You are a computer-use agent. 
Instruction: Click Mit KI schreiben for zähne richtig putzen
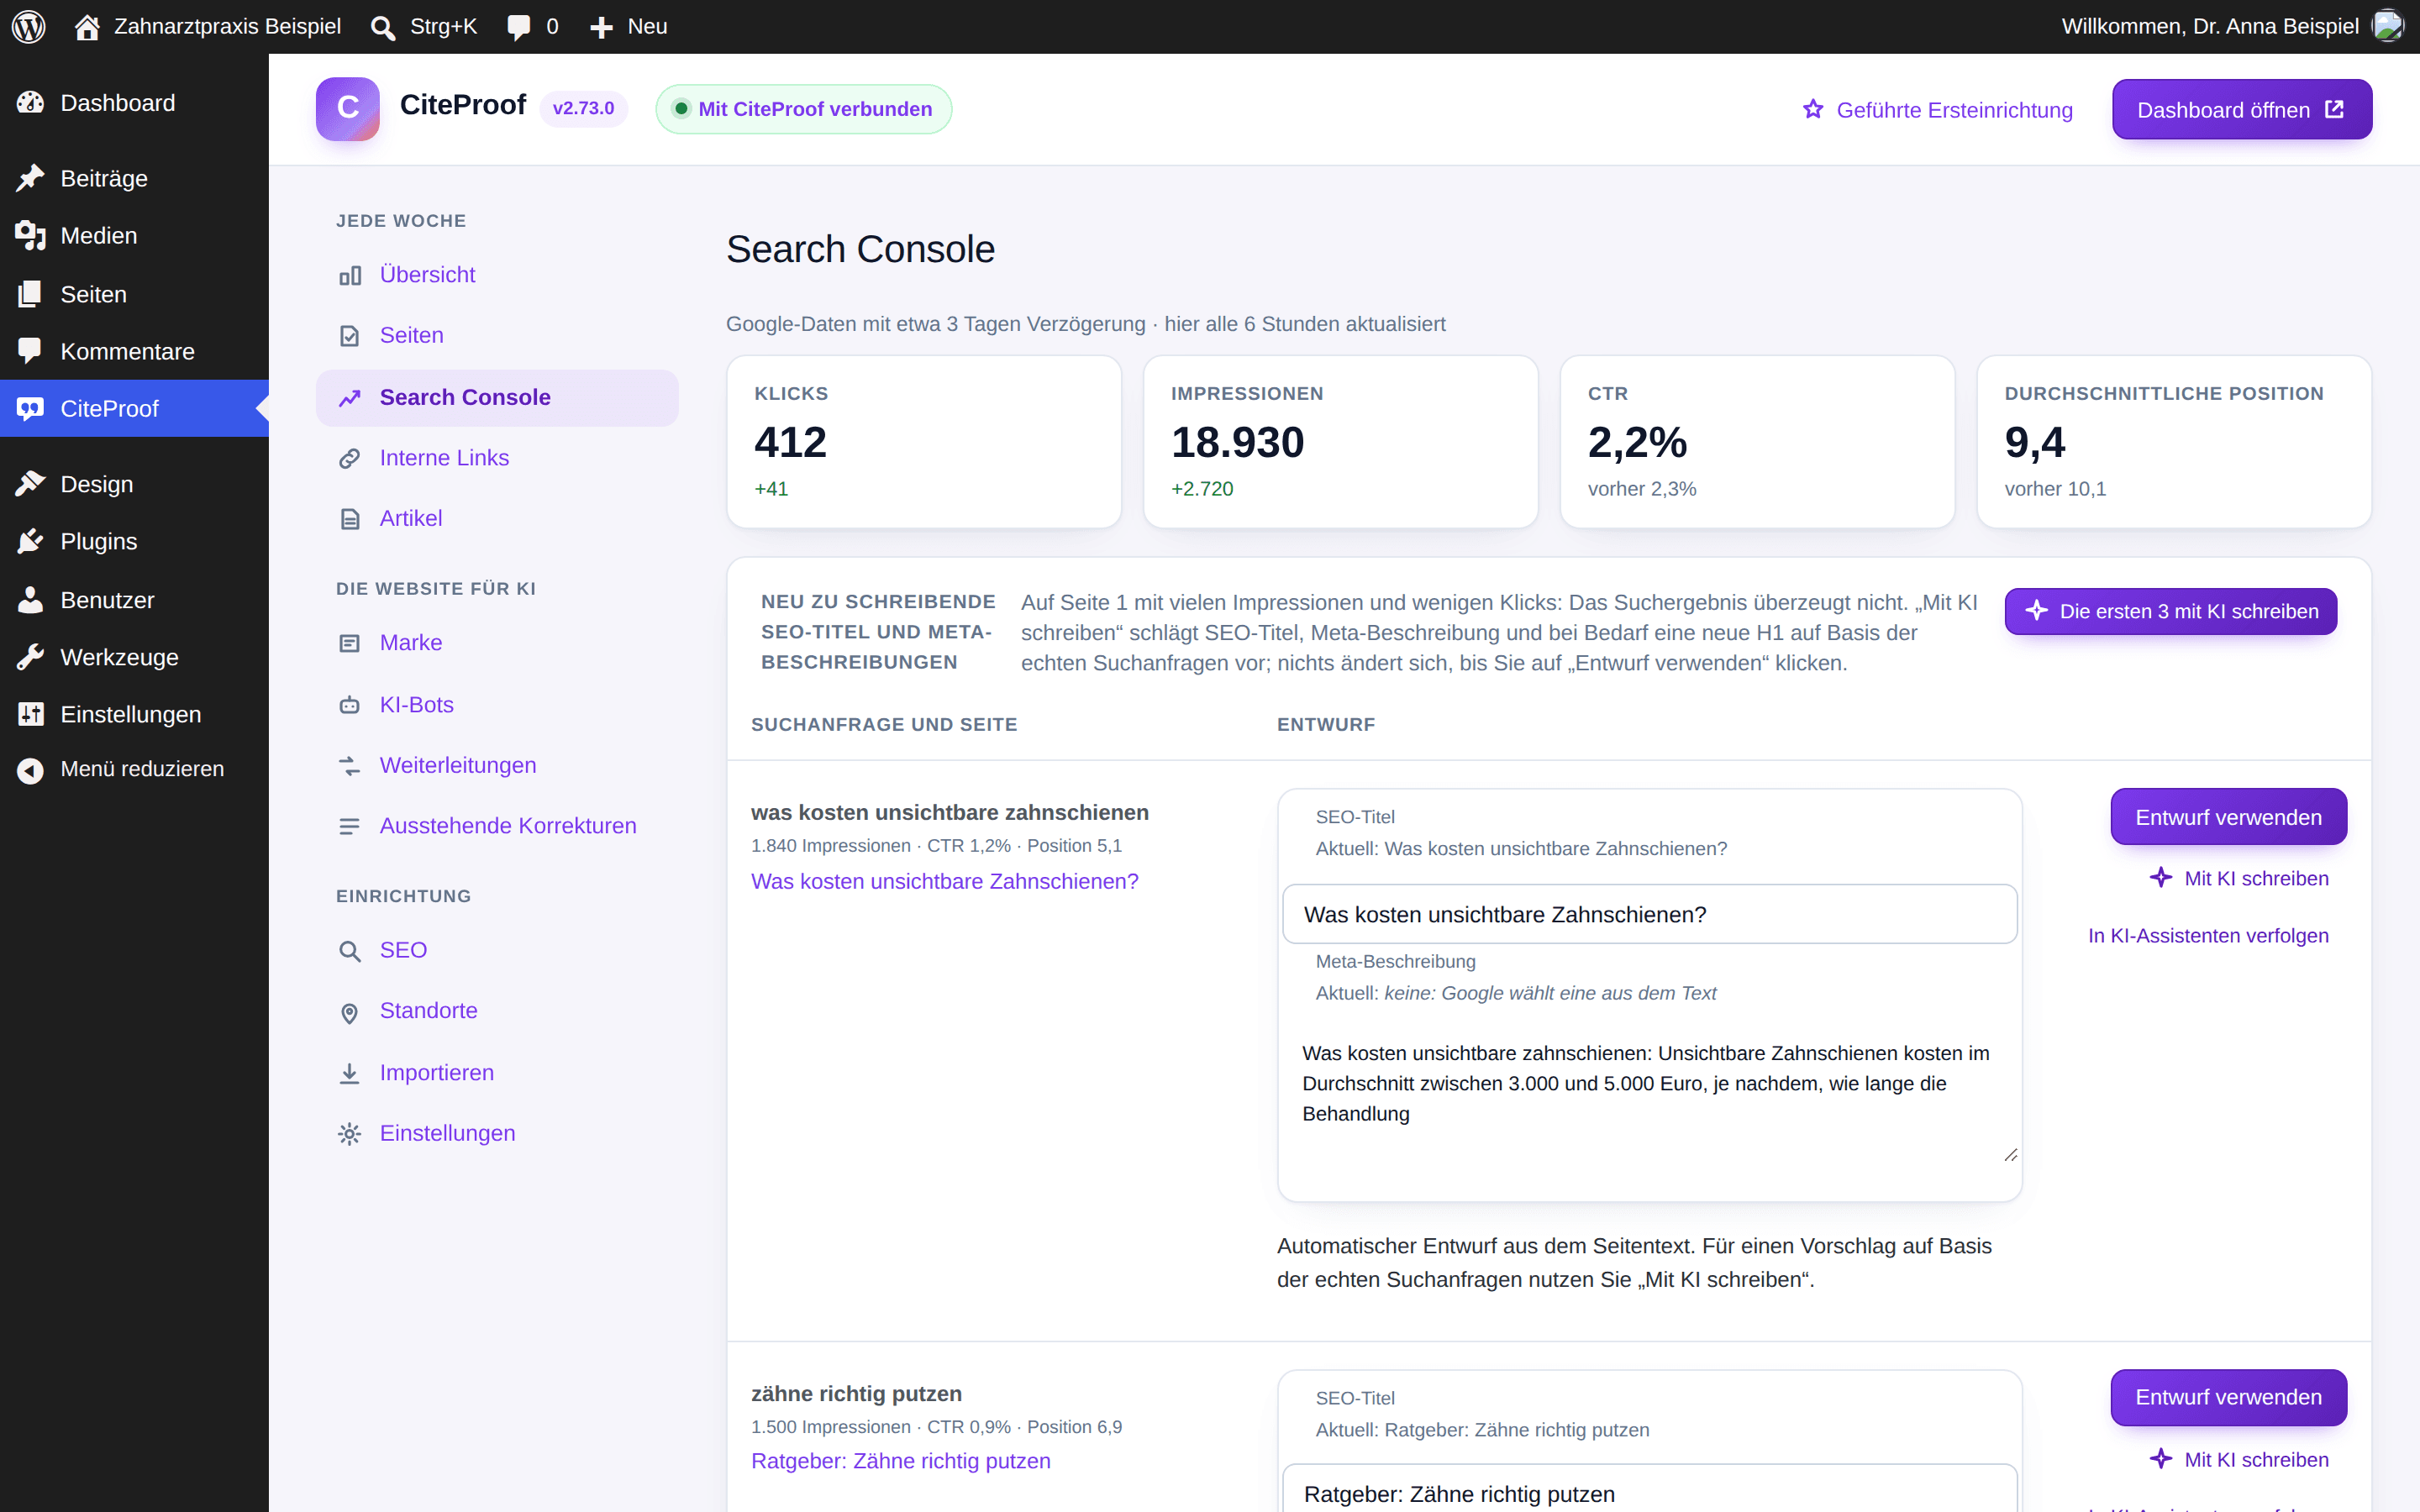[x=2240, y=1459]
